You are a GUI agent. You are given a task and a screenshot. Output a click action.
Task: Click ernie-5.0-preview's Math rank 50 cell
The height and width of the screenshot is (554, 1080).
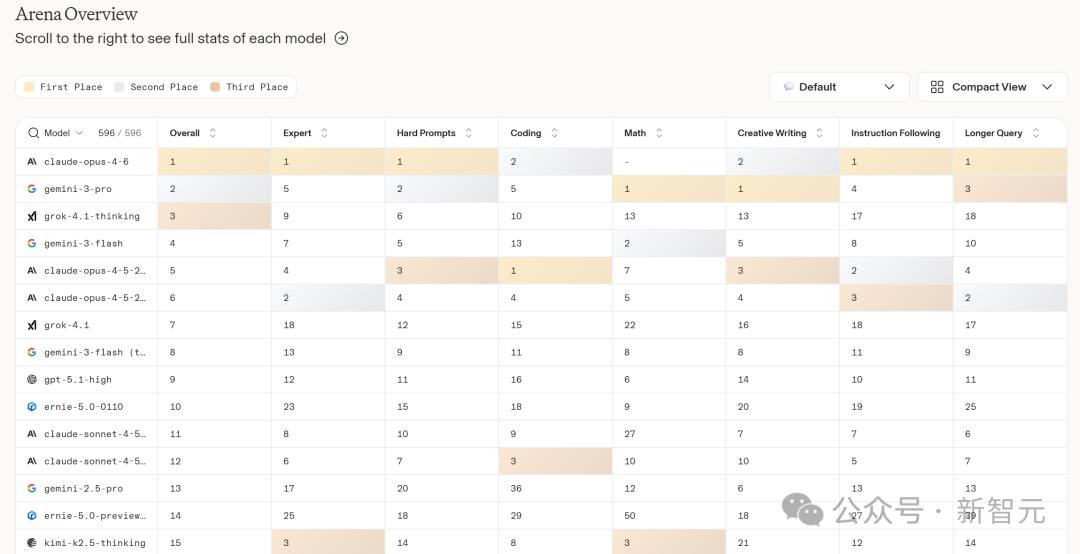click(x=669, y=515)
